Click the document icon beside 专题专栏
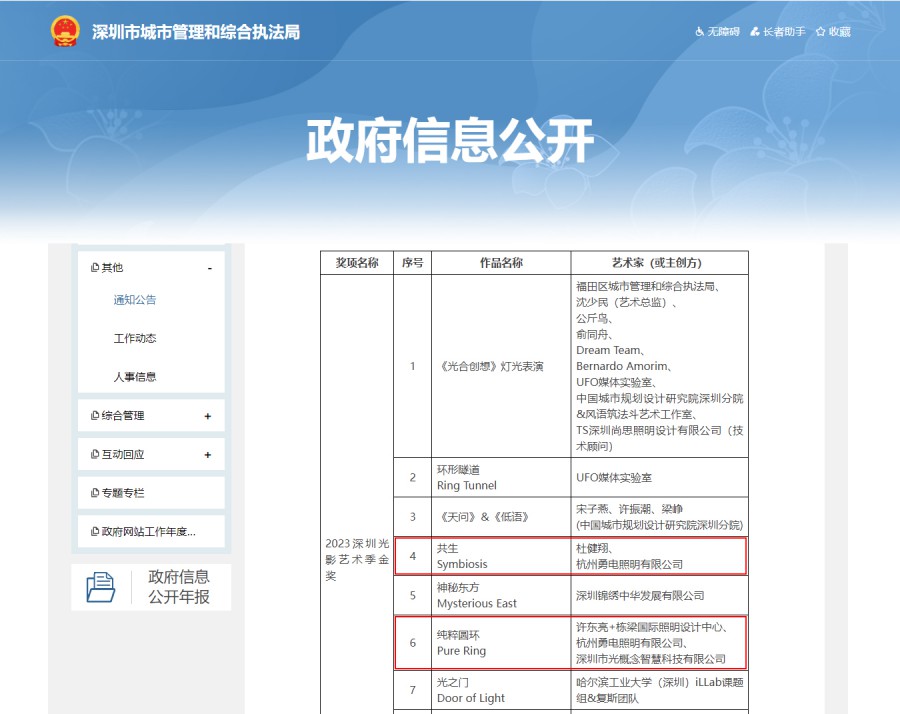Screen dimensions: 900x714 tap(95, 493)
